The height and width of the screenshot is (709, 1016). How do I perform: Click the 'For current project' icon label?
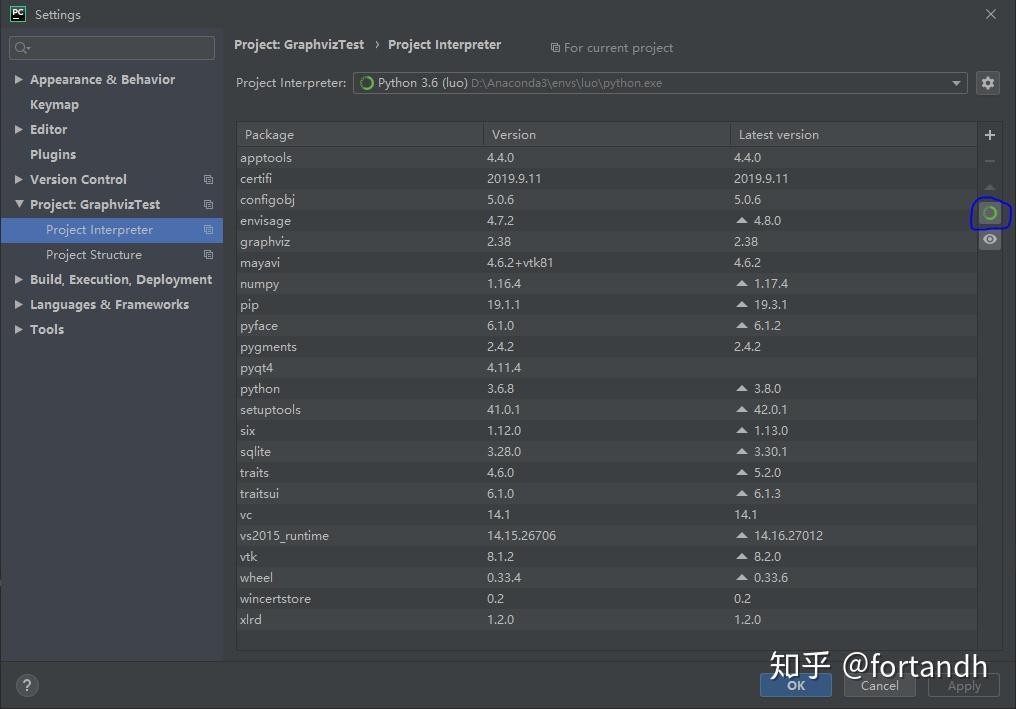[611, 47]
